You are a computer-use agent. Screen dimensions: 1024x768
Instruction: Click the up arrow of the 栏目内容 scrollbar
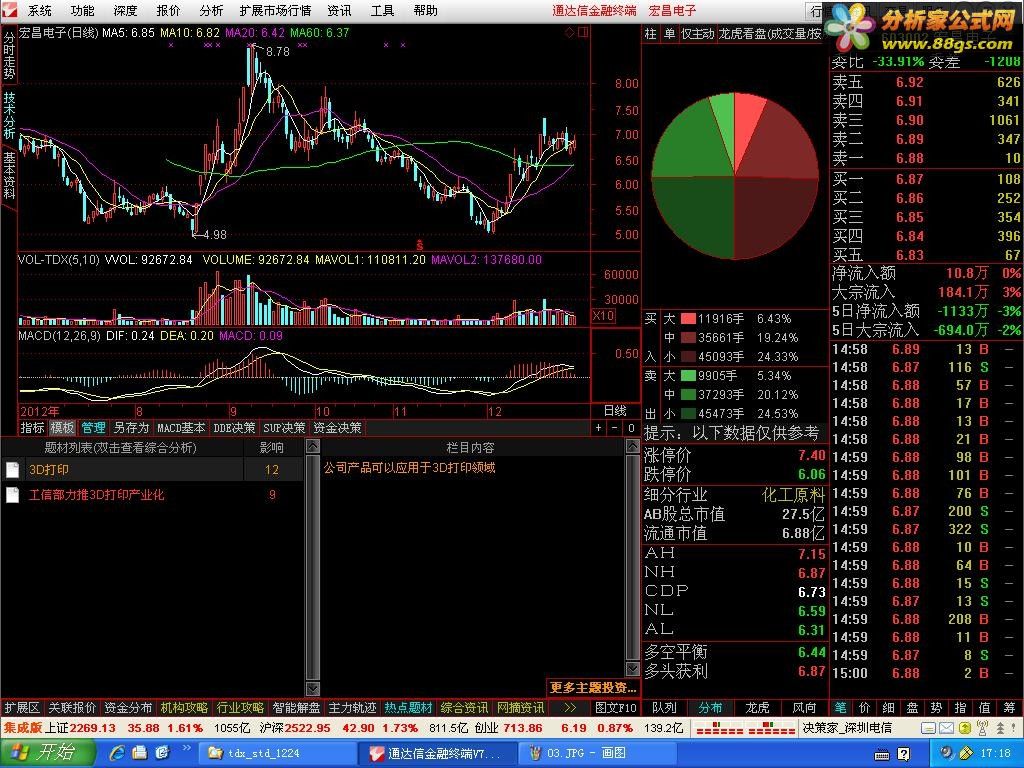[x=632, y=446]
